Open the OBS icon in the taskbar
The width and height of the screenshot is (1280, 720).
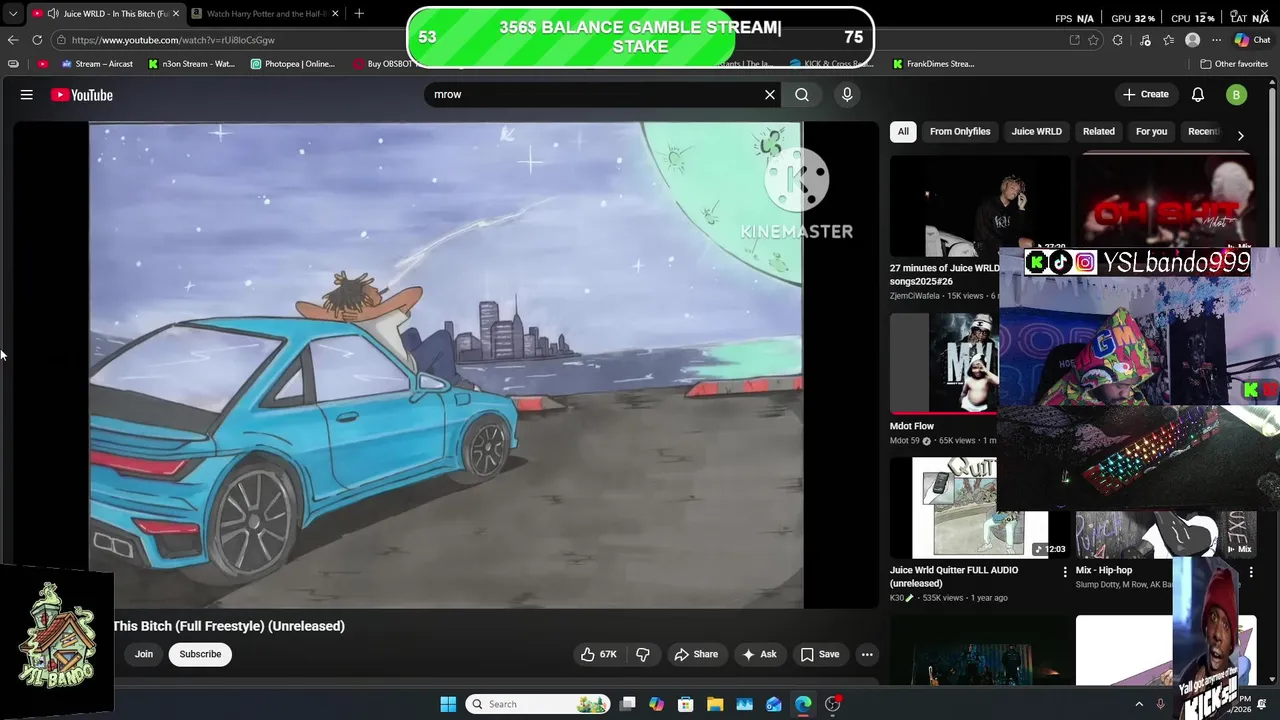point(832,704)
